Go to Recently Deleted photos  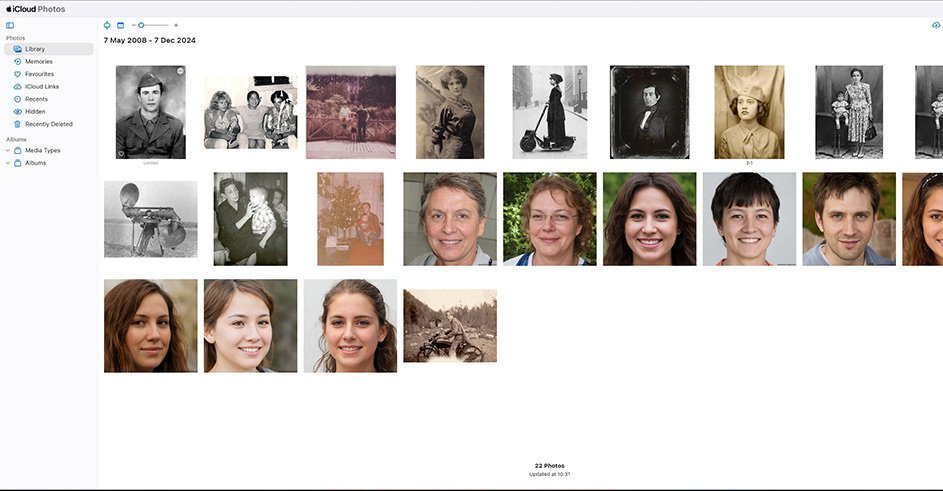pos(48,124)
